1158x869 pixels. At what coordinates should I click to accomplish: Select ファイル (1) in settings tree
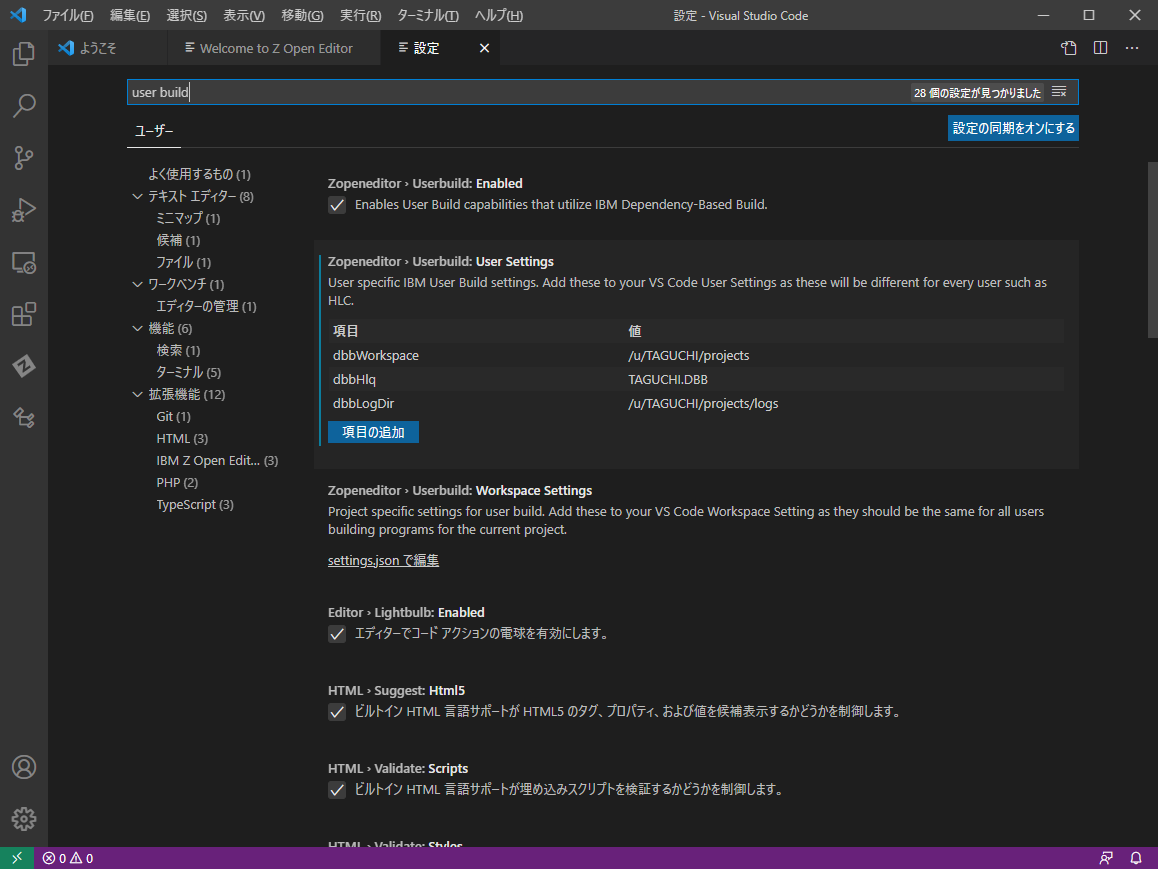click(x=183, y=263)
